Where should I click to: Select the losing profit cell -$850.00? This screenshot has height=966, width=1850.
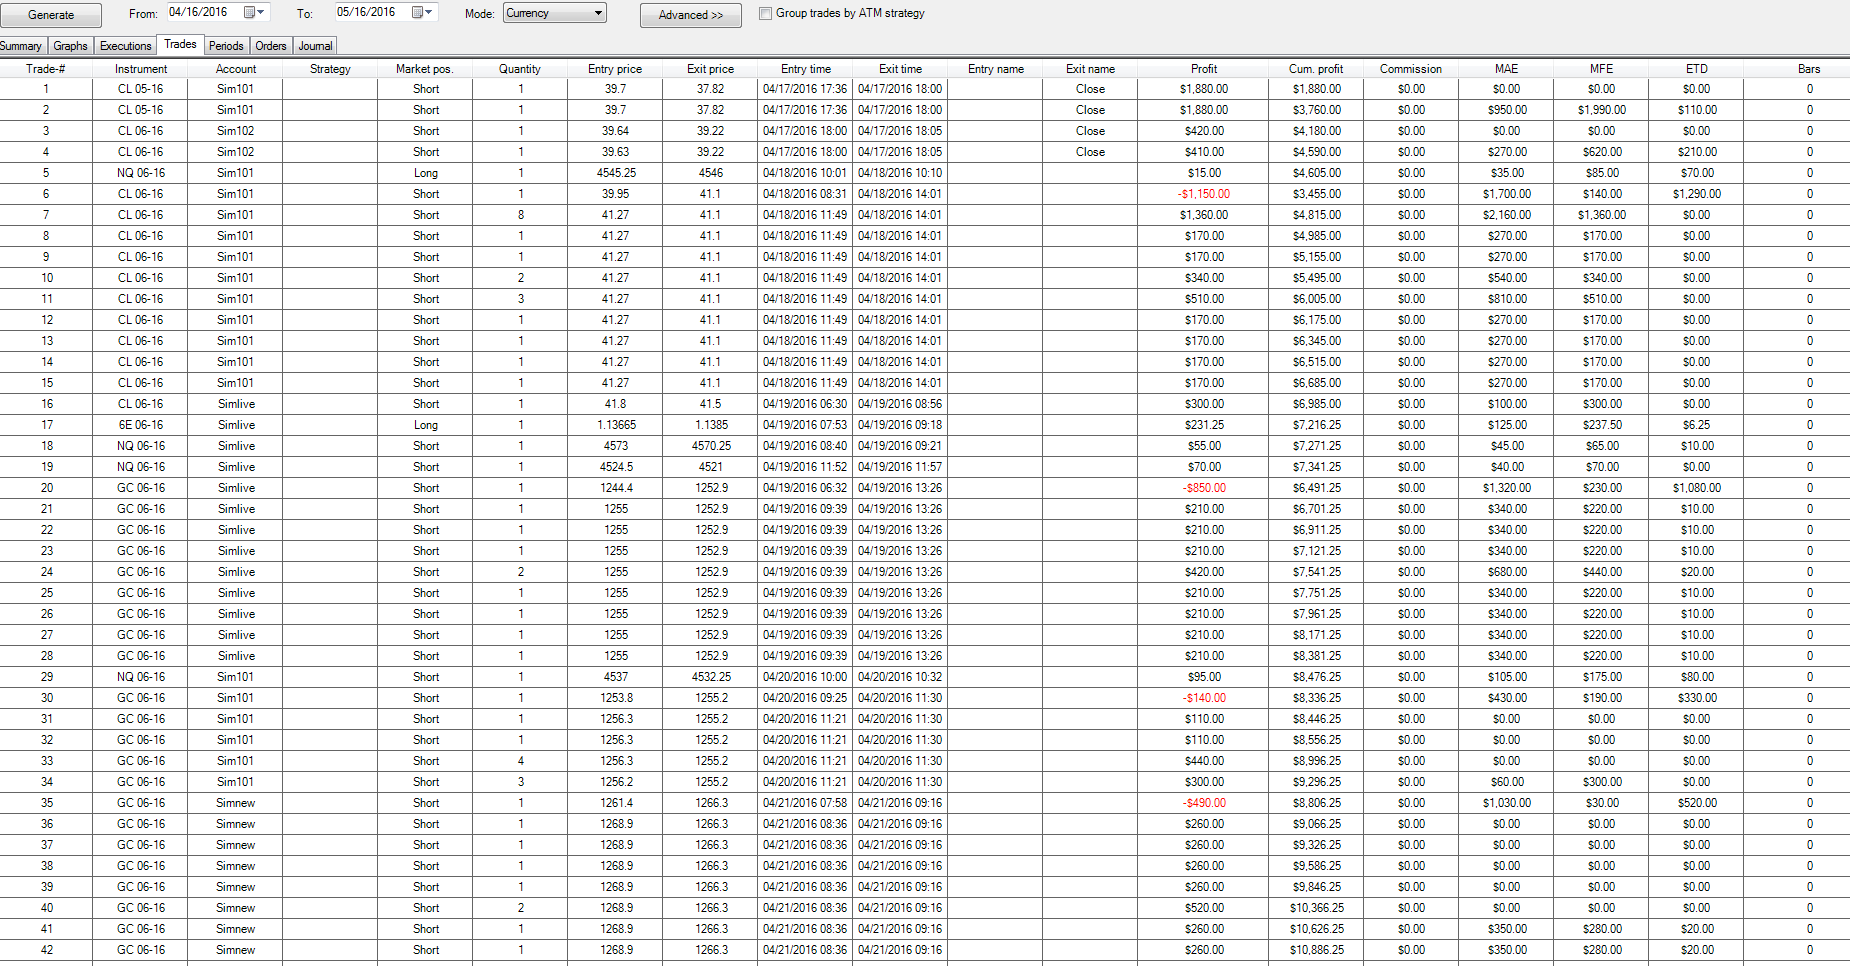click(x=1204, y=488)
